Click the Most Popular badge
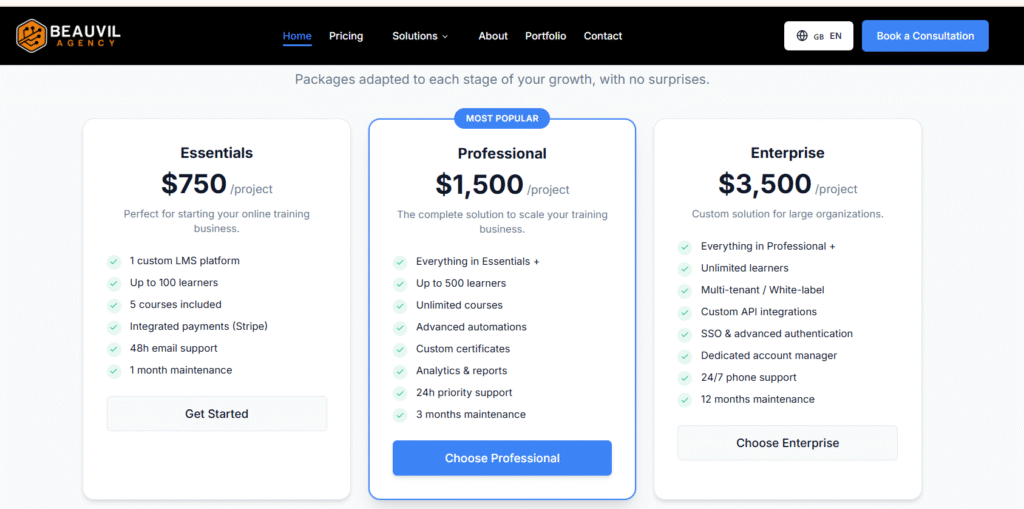The height and width of the screenshot is (509, 1024). pyautogui.click(x=502, y=118)
